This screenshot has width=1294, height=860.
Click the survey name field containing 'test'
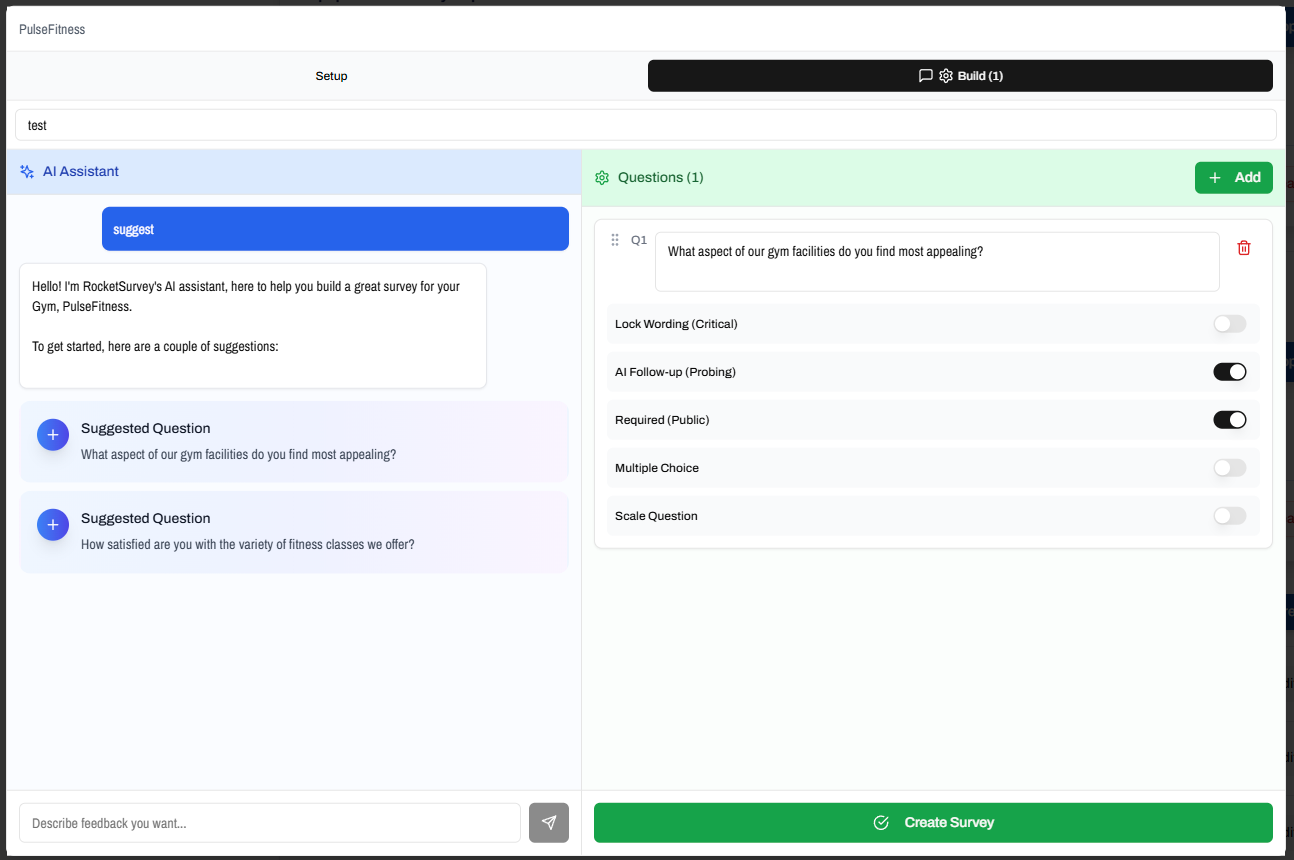(x=645, y=124)
